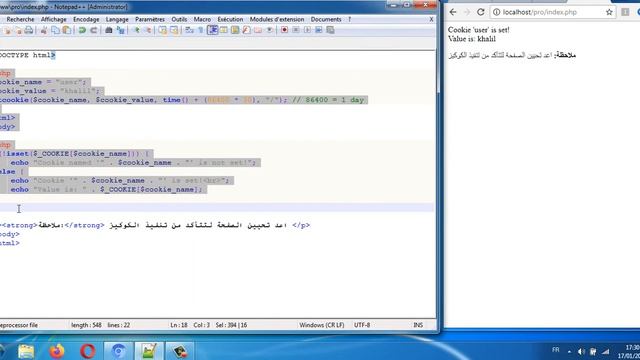Click the Paste clipboard toolbar icon

(67, 30)
